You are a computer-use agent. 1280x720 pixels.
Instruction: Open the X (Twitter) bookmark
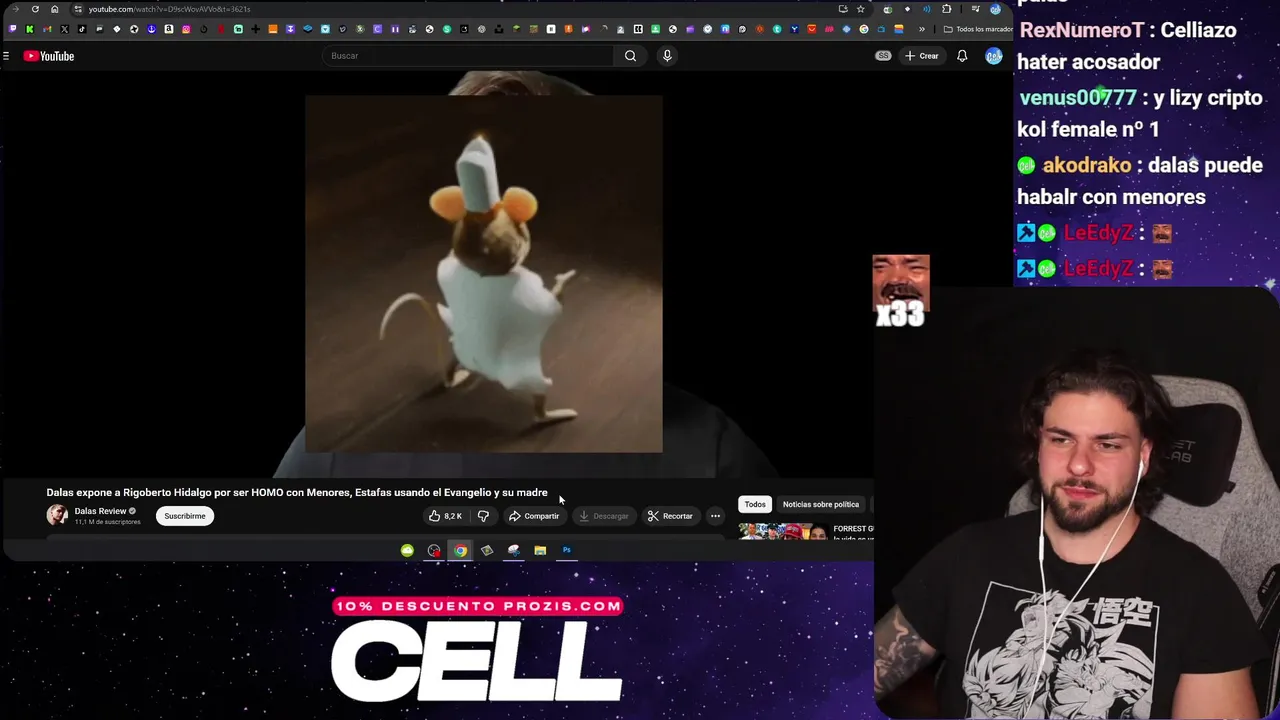[x=64, y=29]
